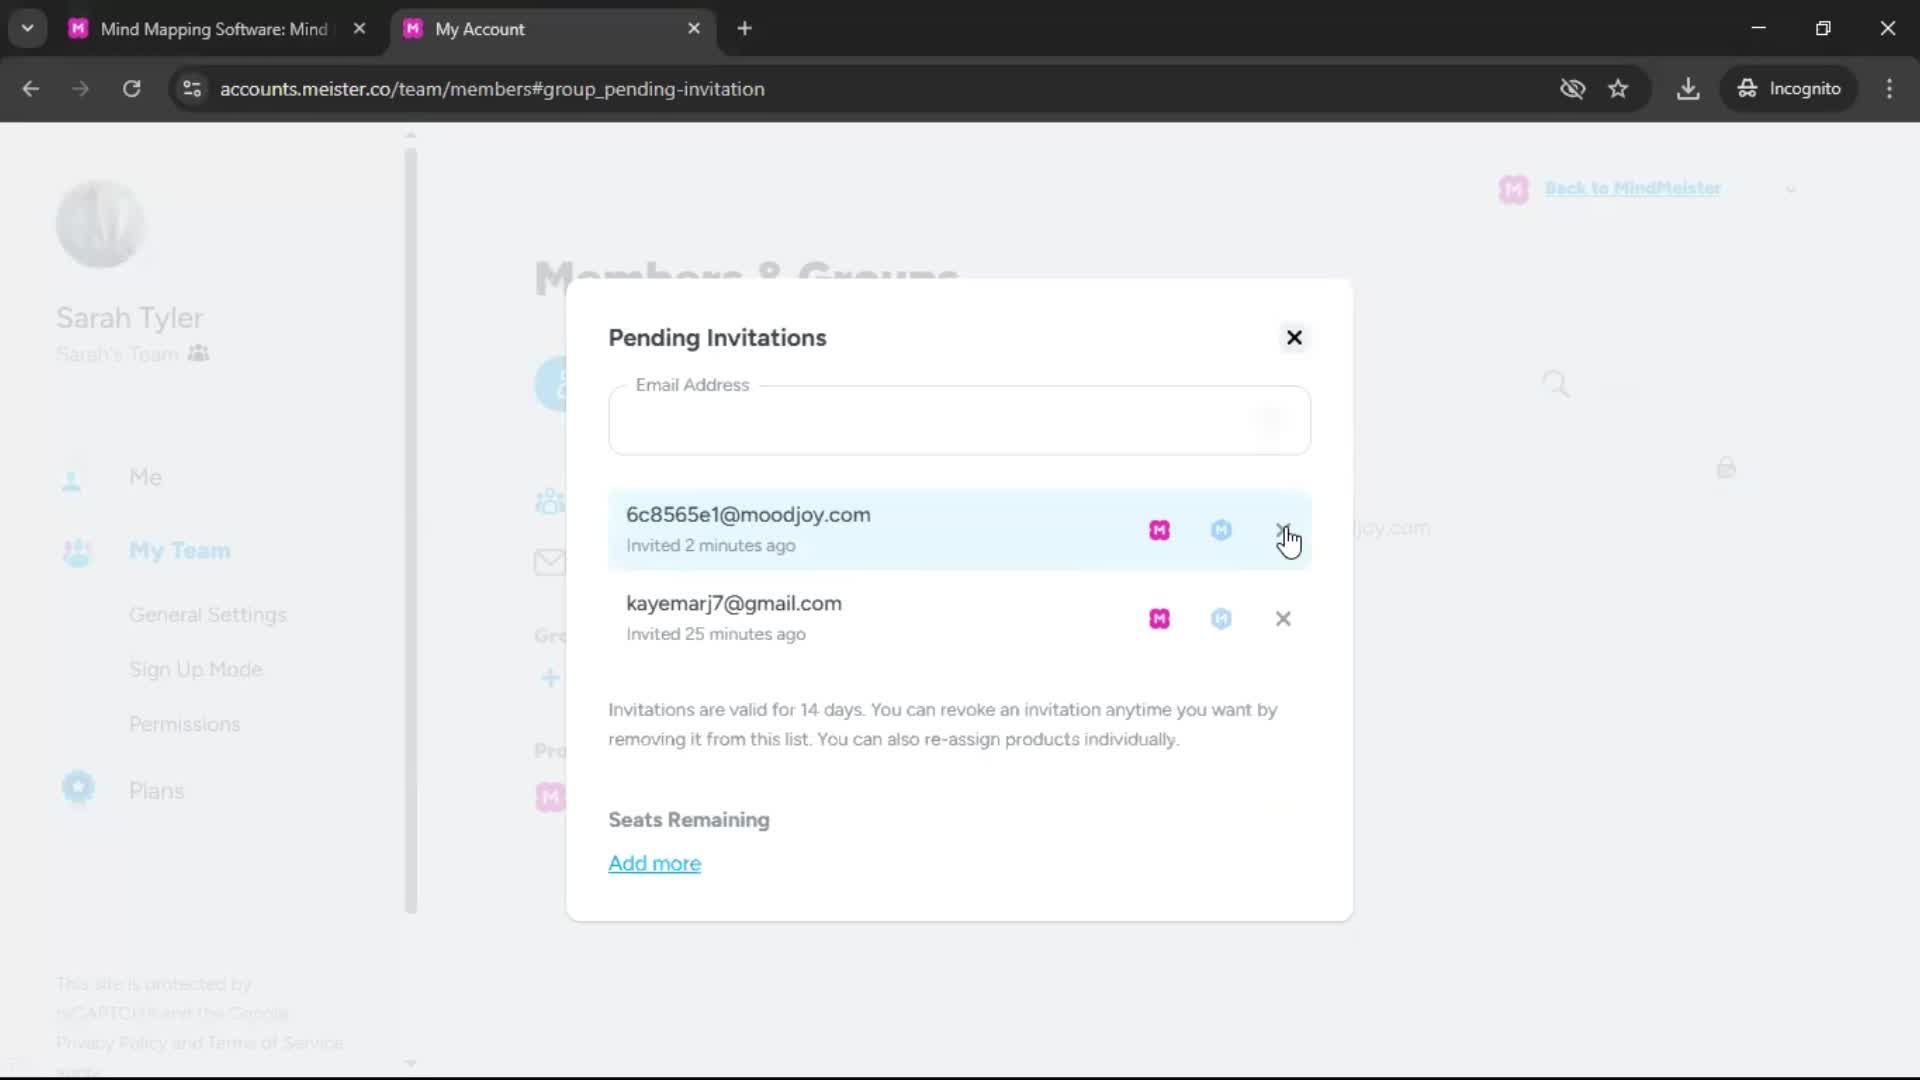Toggle MindMeister product for kayemarj7@gmail.com
1920x1080 pixels.
(1159, 619)
